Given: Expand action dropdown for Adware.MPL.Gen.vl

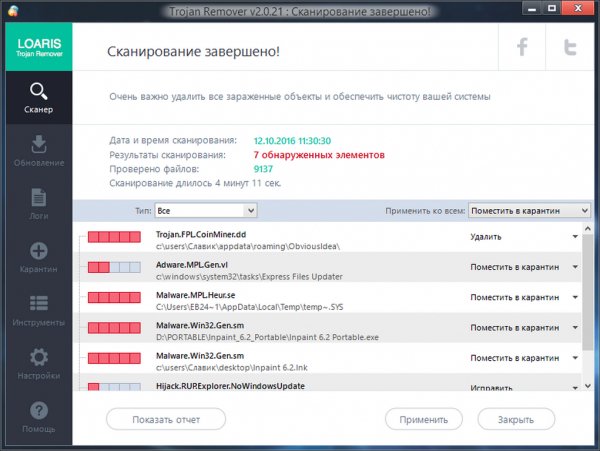Looking at the screenshot, I should click(x=575, y=267).
